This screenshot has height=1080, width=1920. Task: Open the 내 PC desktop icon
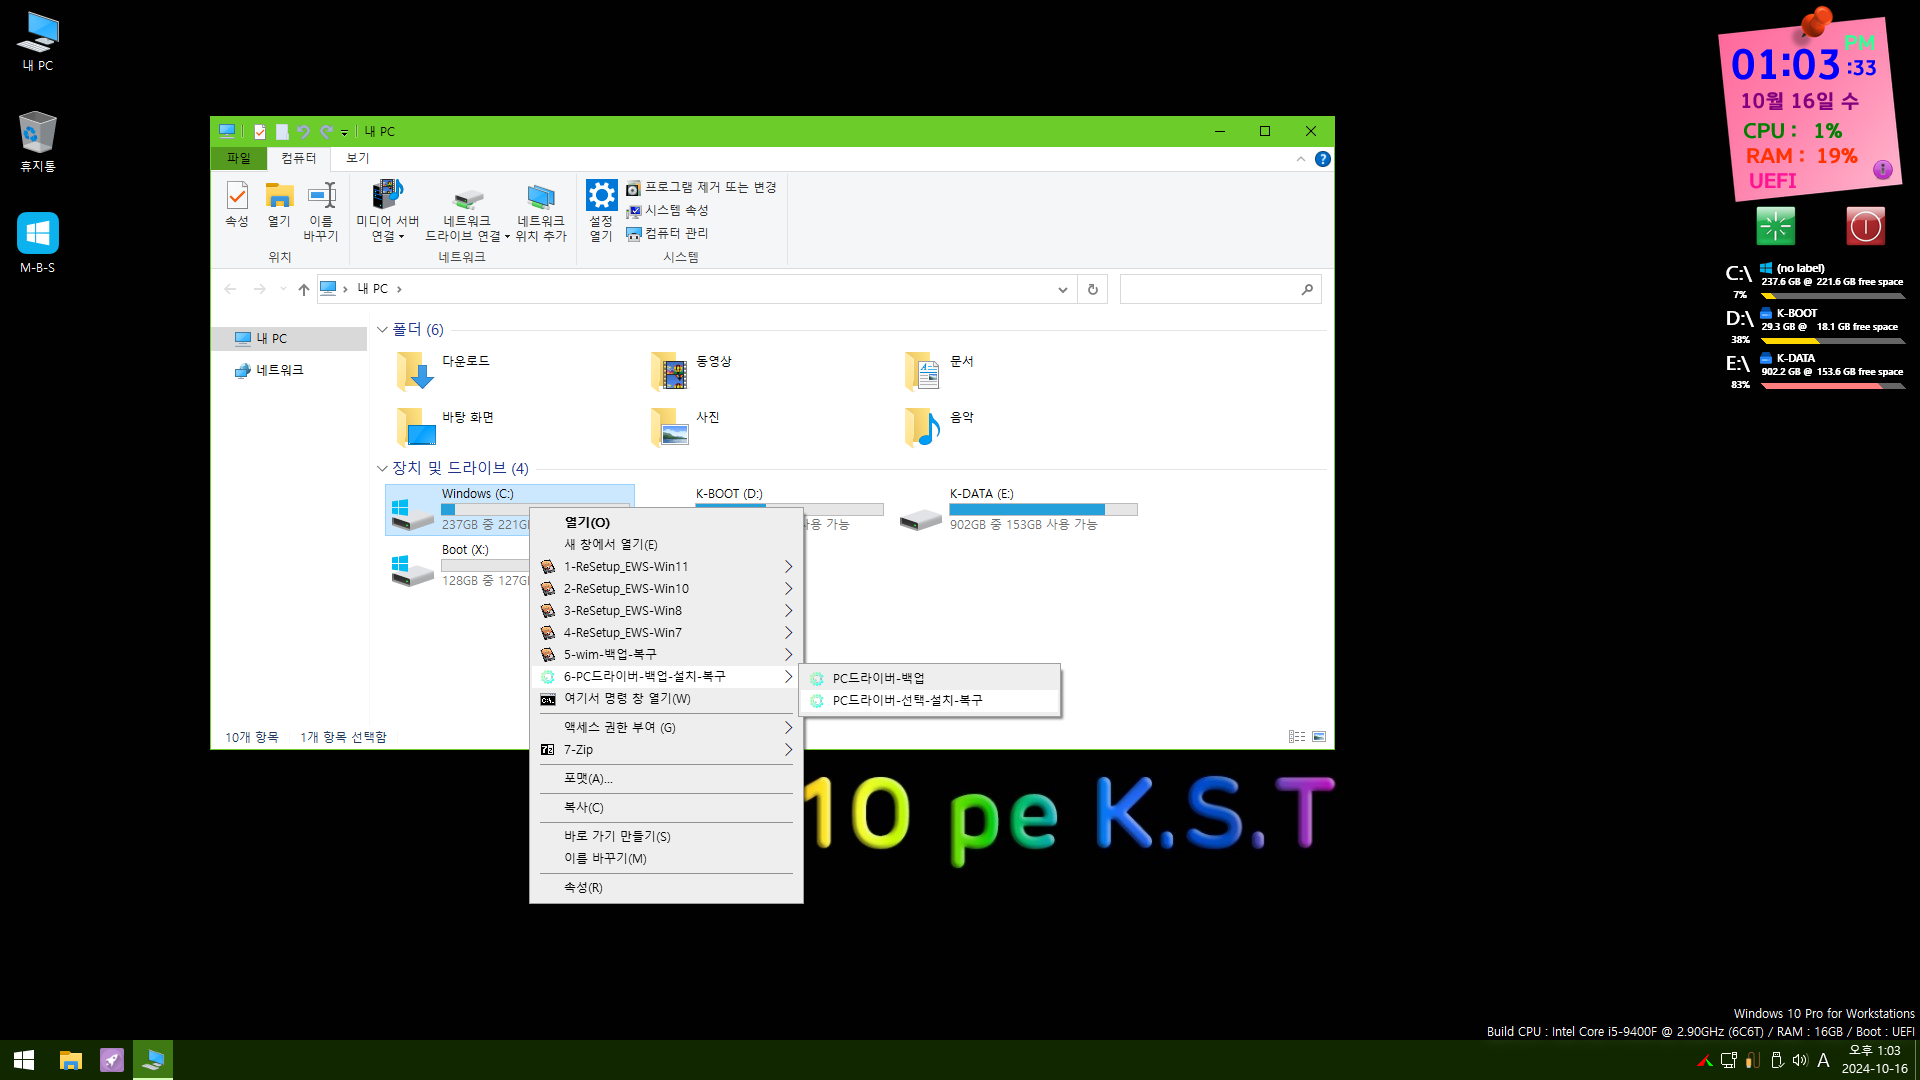(x=38, y=42)
